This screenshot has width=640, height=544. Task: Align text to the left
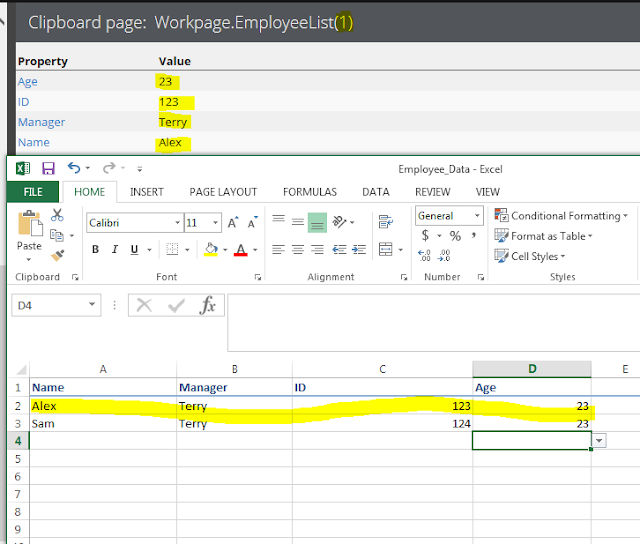pyautogui.click(x=278, y=249)
